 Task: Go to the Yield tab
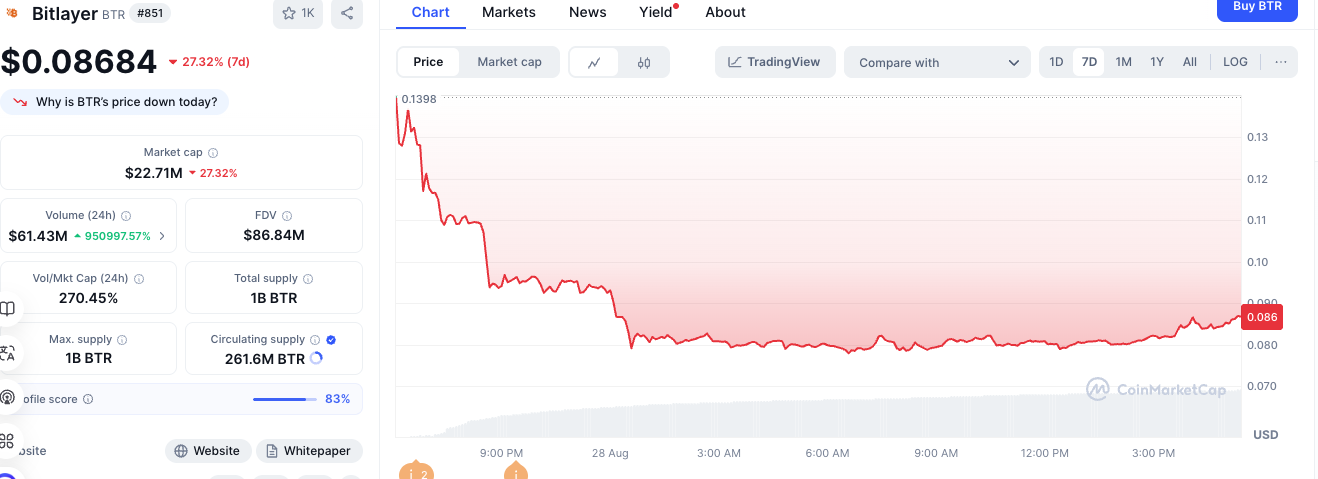655,12
